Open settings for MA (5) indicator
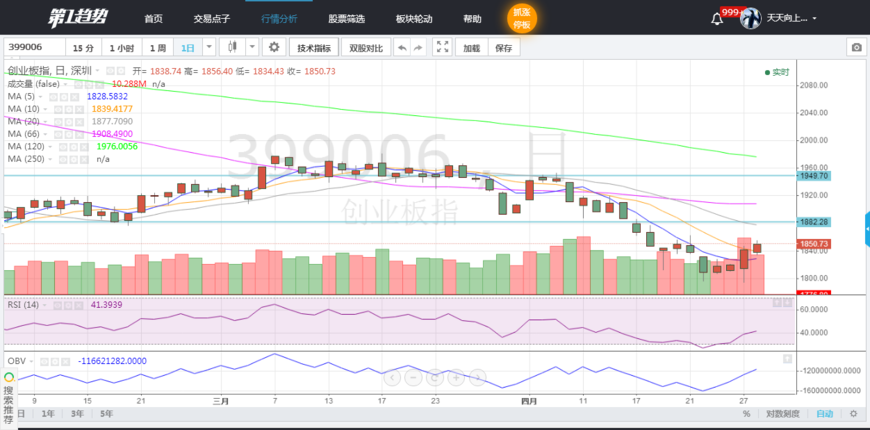870x430 pixels. pos(64,97)
